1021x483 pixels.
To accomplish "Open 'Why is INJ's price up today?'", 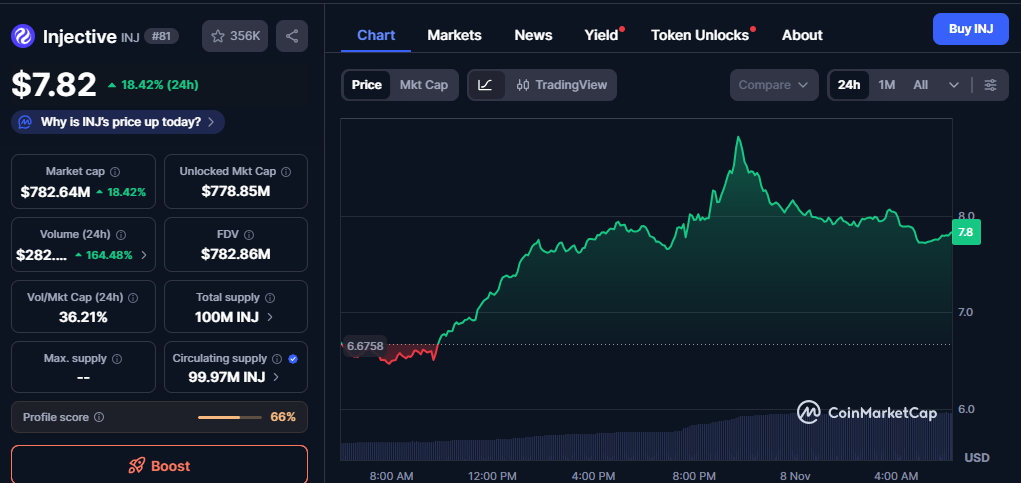I will pyautogui.click(x=118, y=122).
